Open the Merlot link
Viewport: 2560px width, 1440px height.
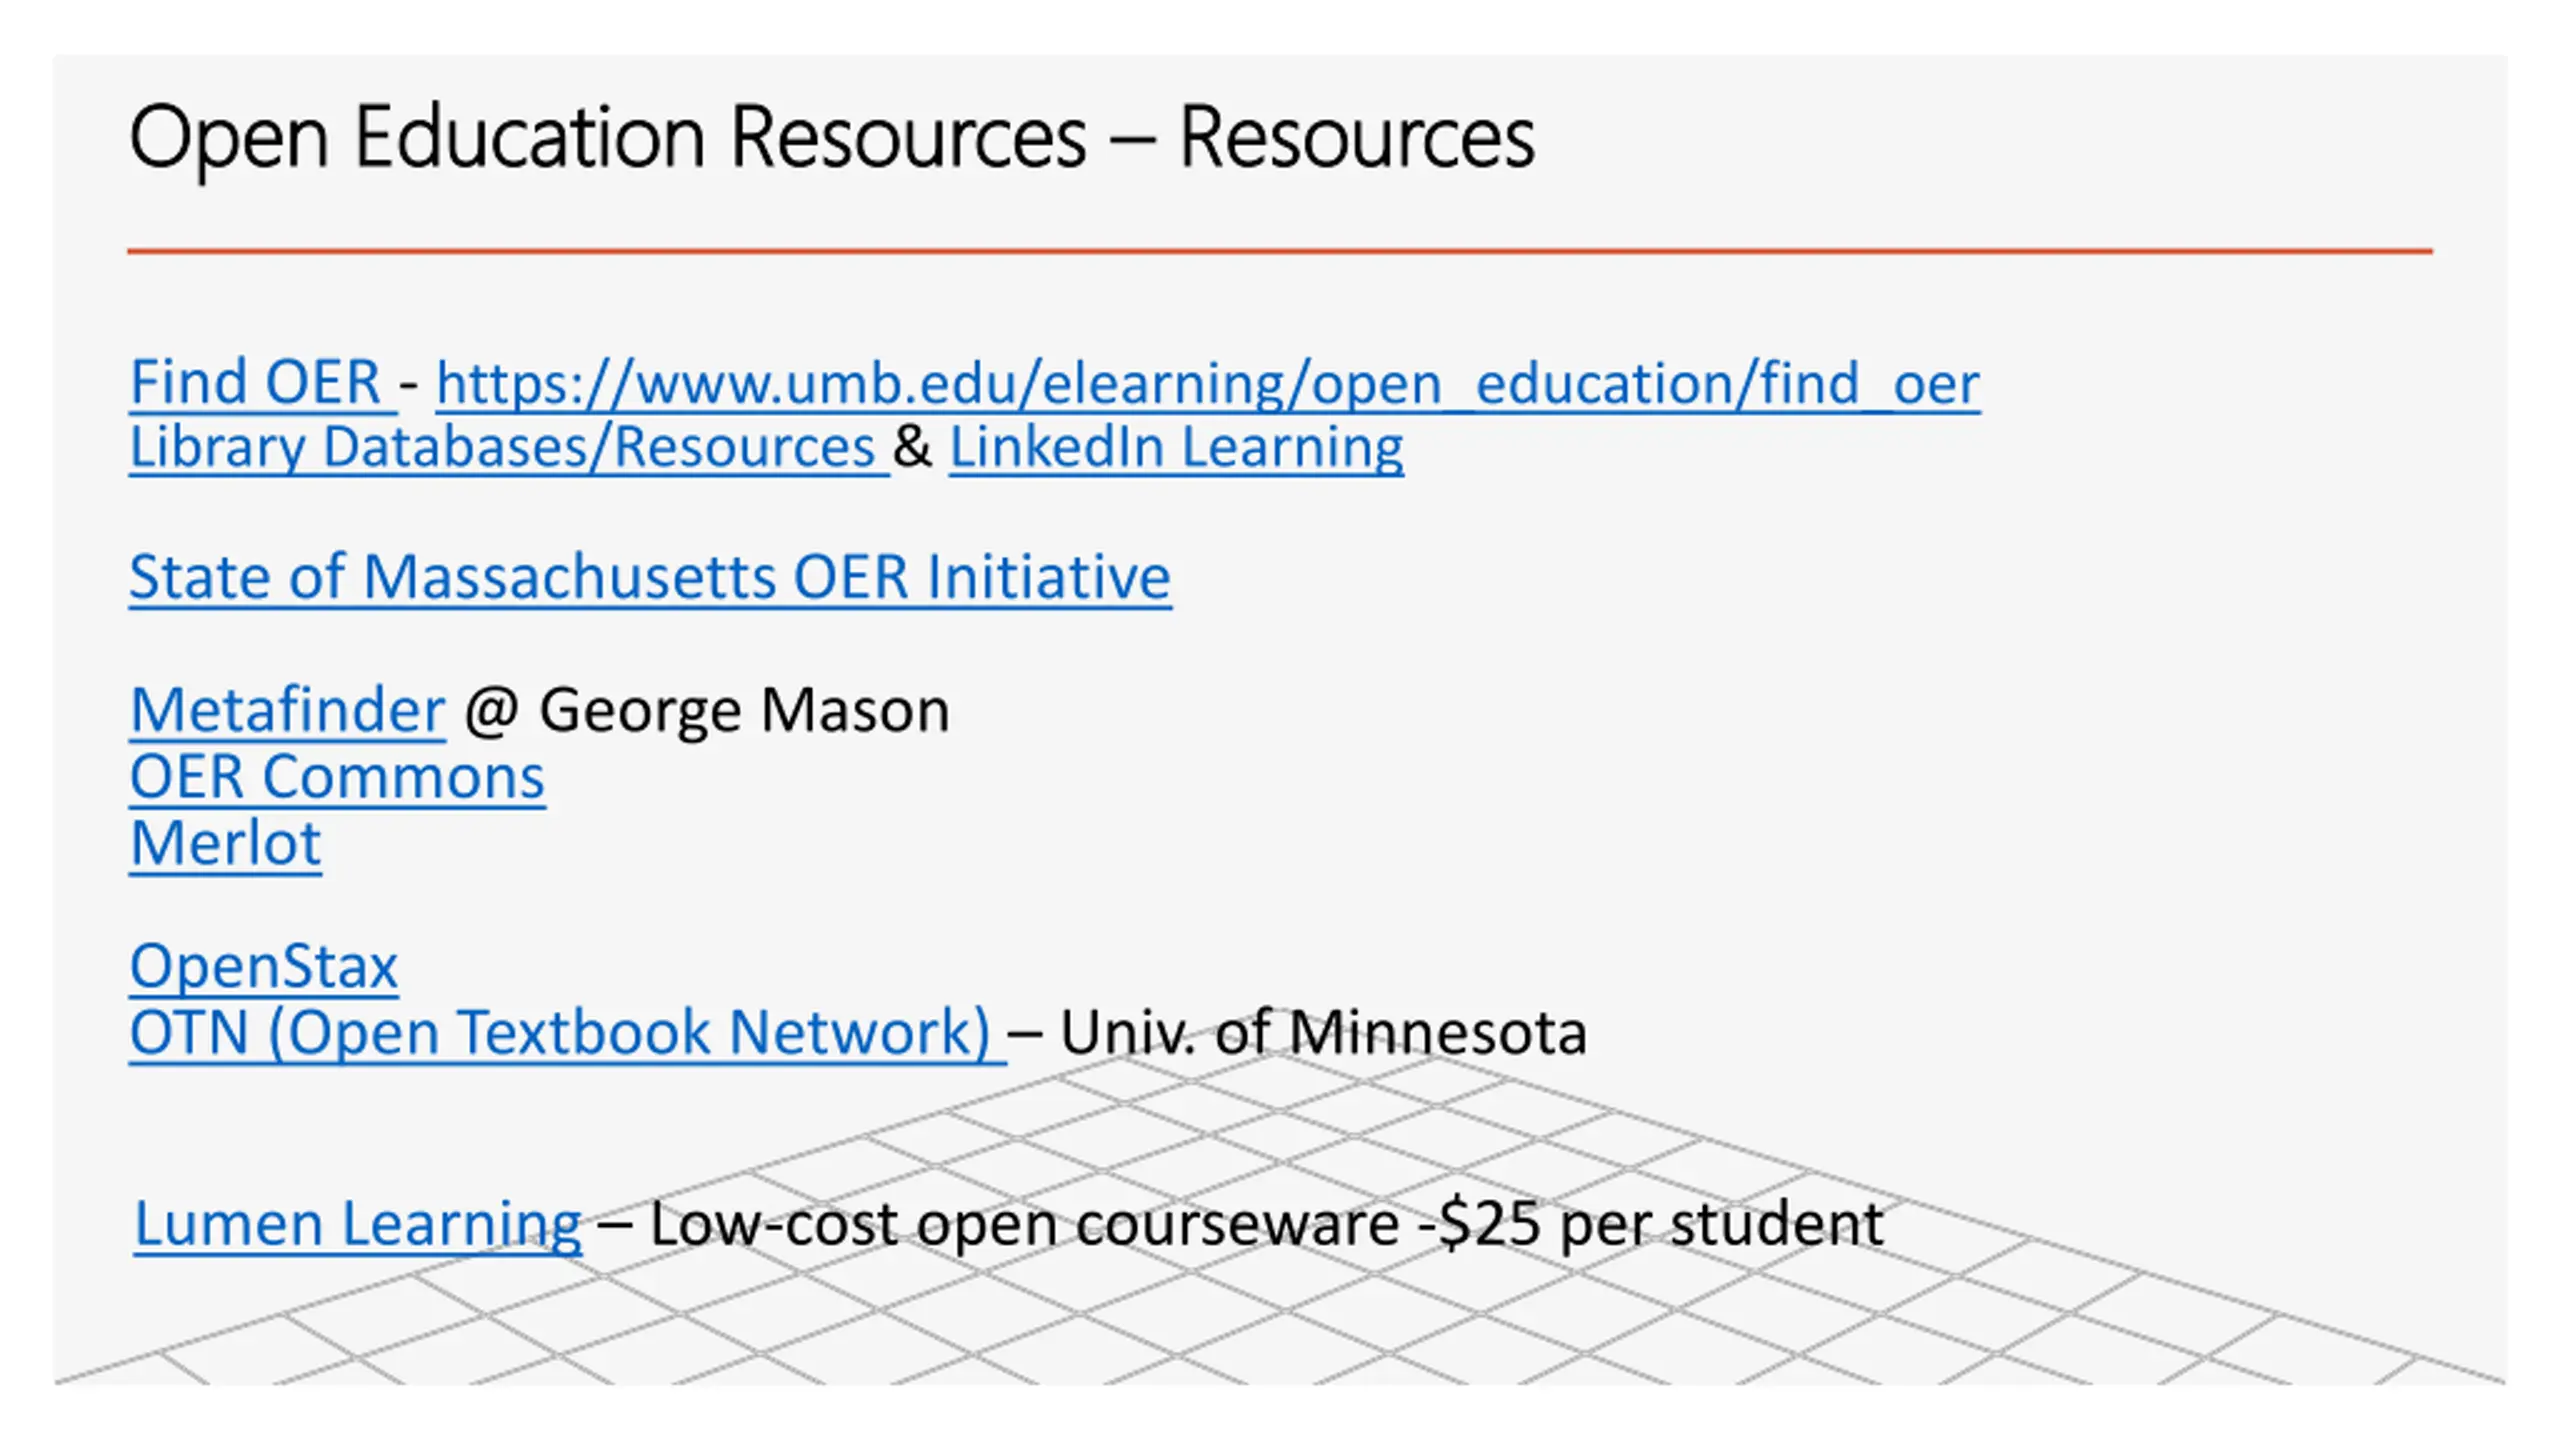pyautogui.click(x=225, y=843)
